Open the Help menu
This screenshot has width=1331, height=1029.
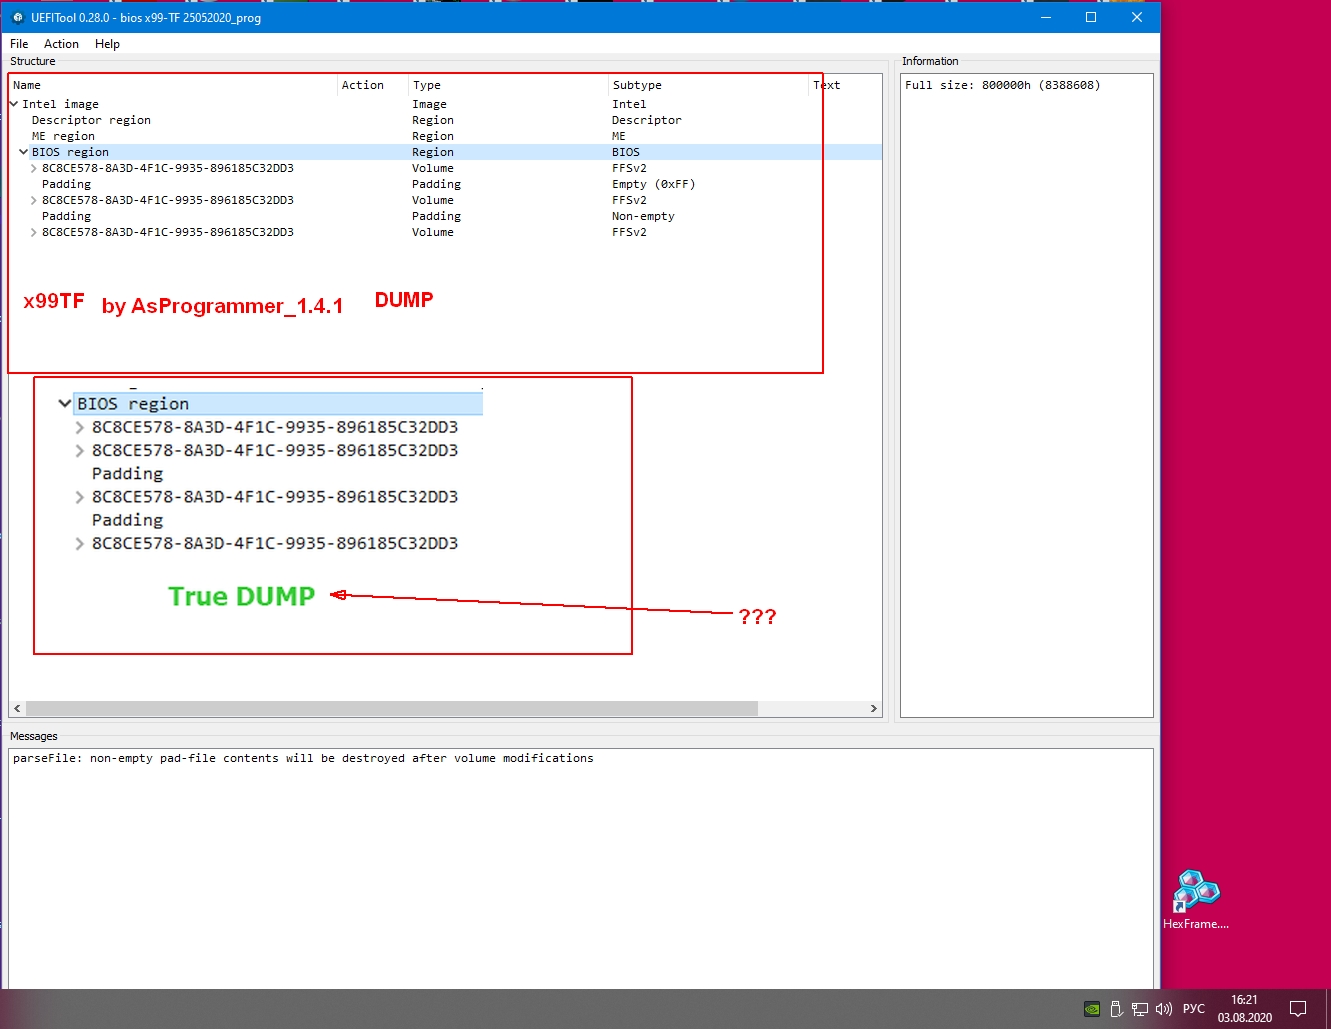pos(107,44)
